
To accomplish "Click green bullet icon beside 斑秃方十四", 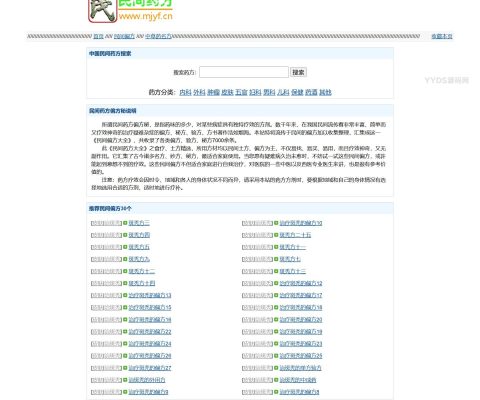I will 125,283.
